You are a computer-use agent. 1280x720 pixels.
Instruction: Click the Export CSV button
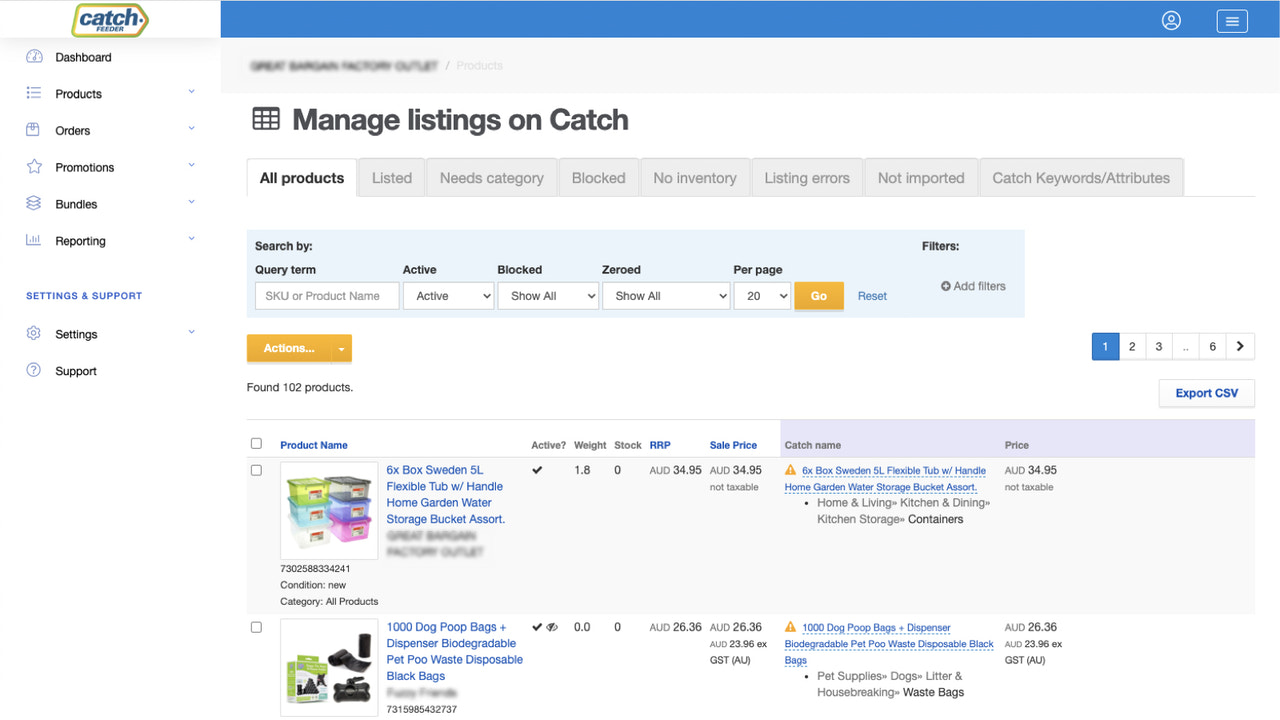[x=1206, y=392]
